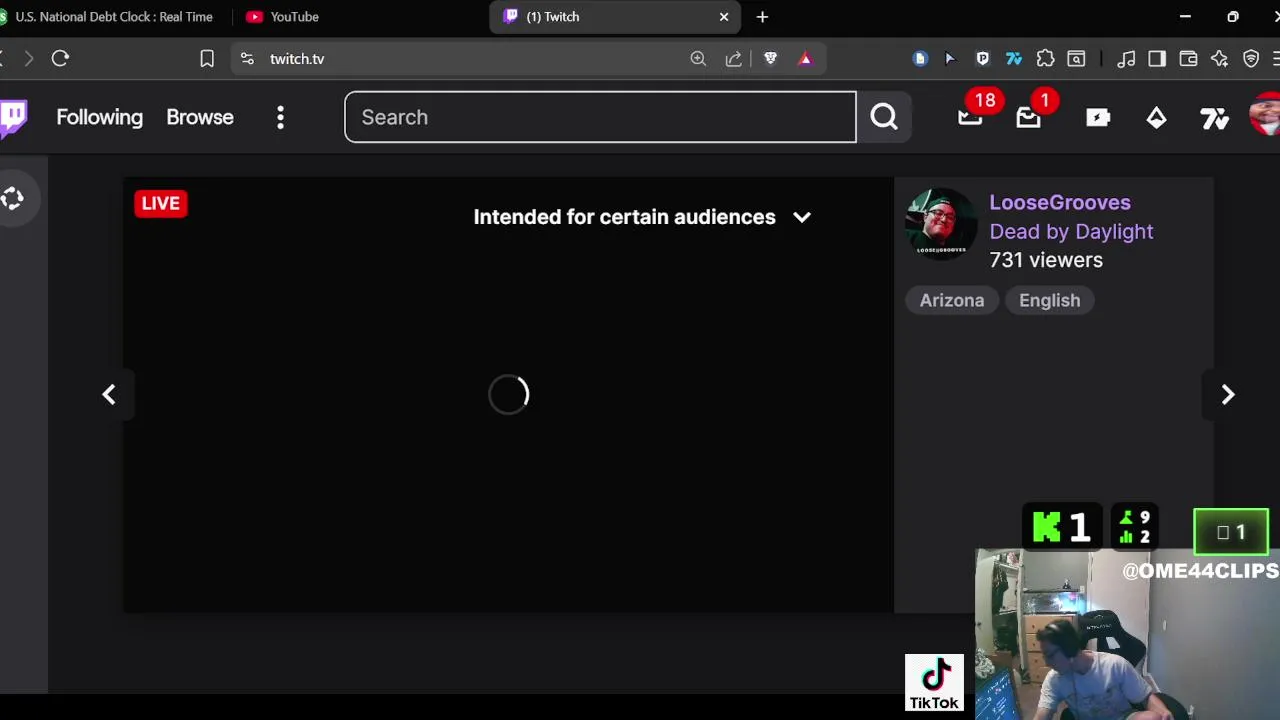Open the media control music icon
Image resolution: width=1280 pixels, height=720 pixels.
click(x=1126, y=59)
